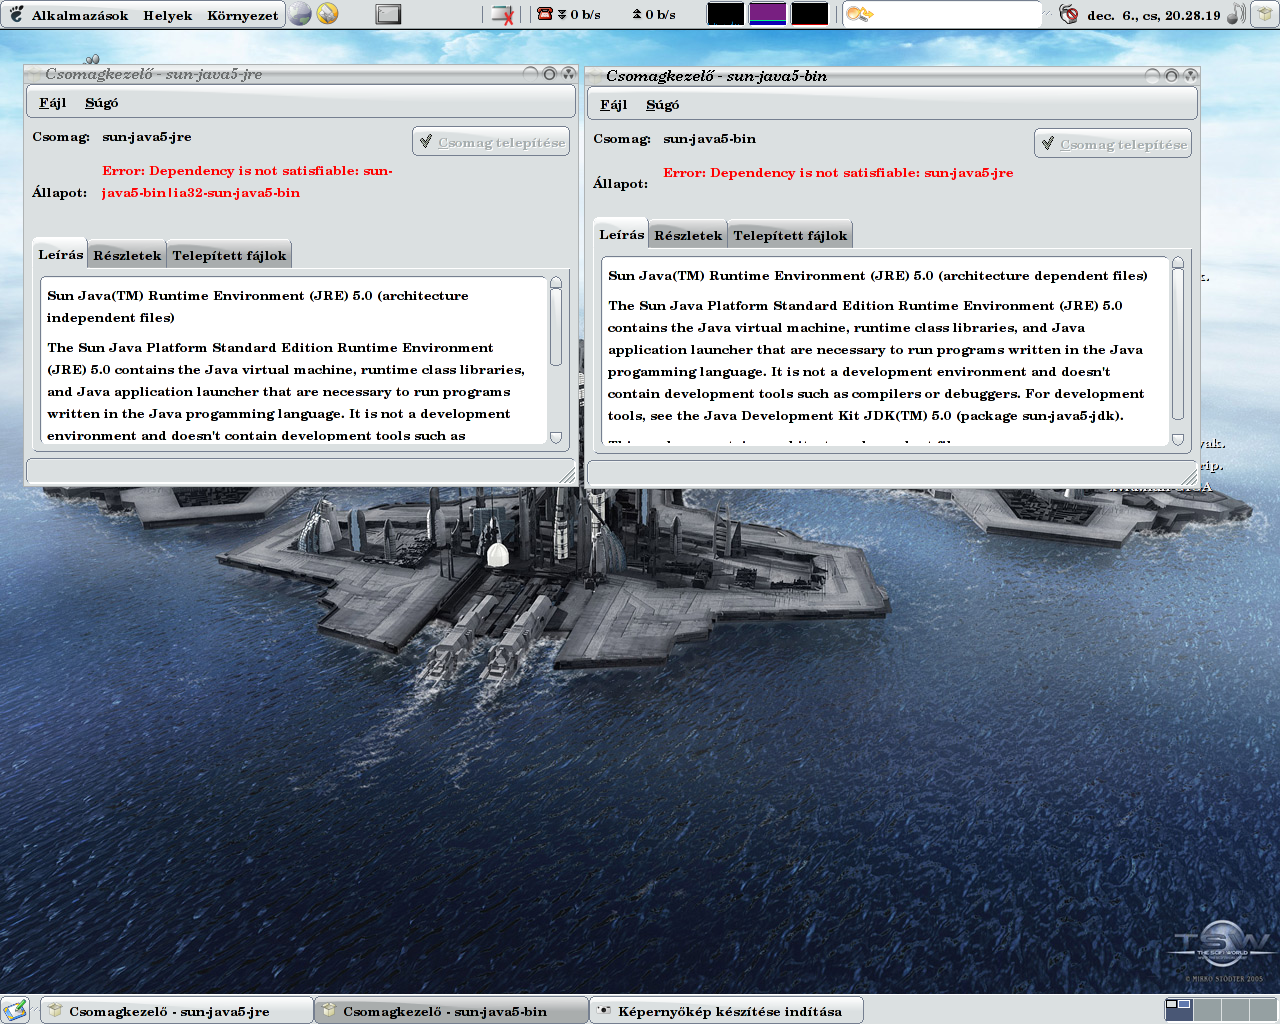Image resolution: width=1280 pixels, height=1024 pixels.
Task: Click description scrollbar in sun-java5-bin window
Action: pyautogui.click(x=1178, y=345)
